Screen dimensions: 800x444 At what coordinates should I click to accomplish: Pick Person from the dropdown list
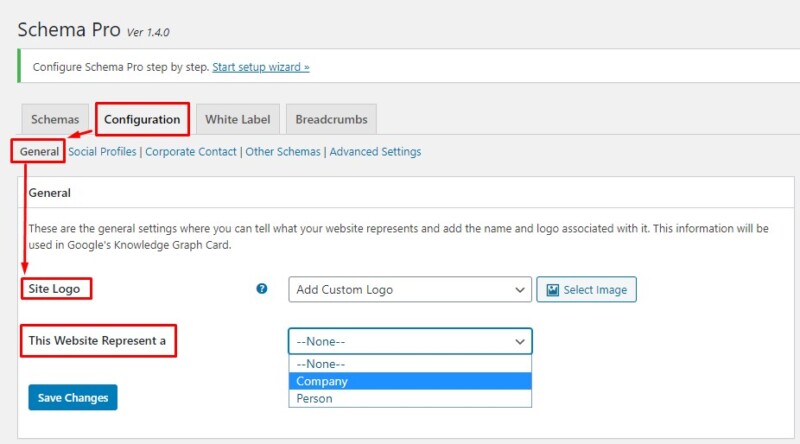[x=314, y=398]
